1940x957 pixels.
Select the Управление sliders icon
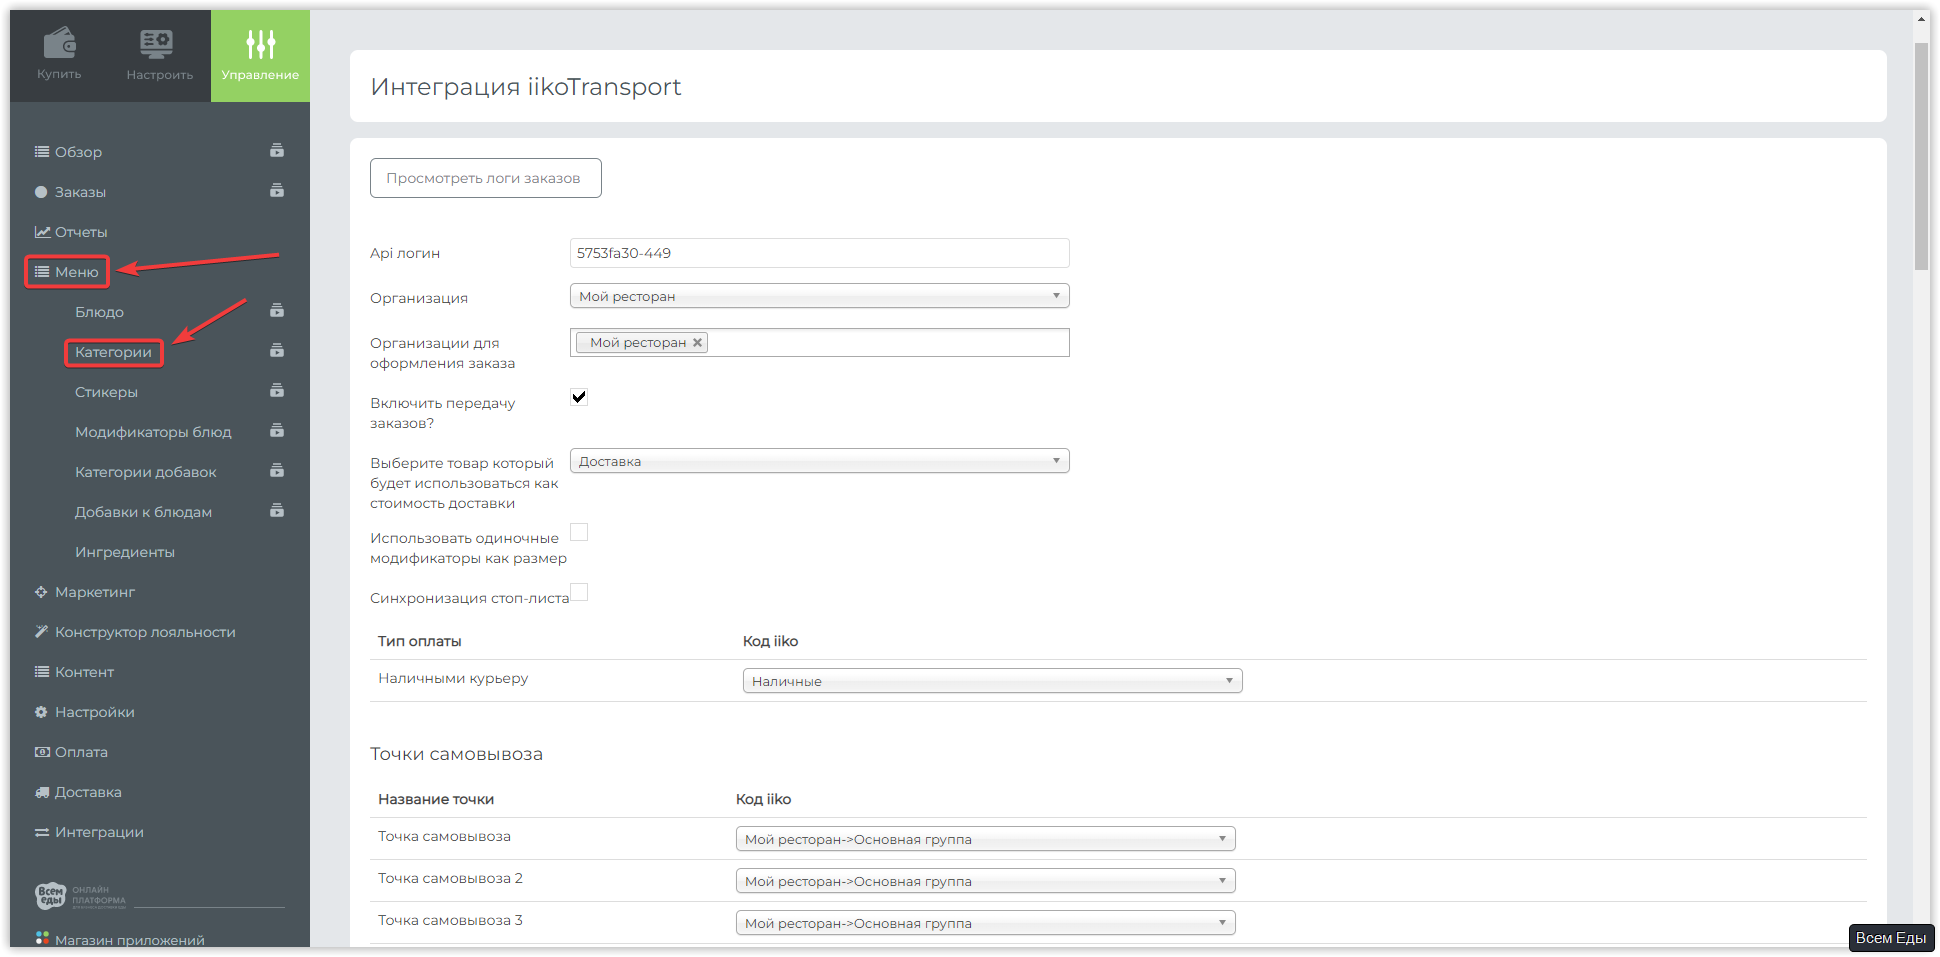(x=260, y=44)
